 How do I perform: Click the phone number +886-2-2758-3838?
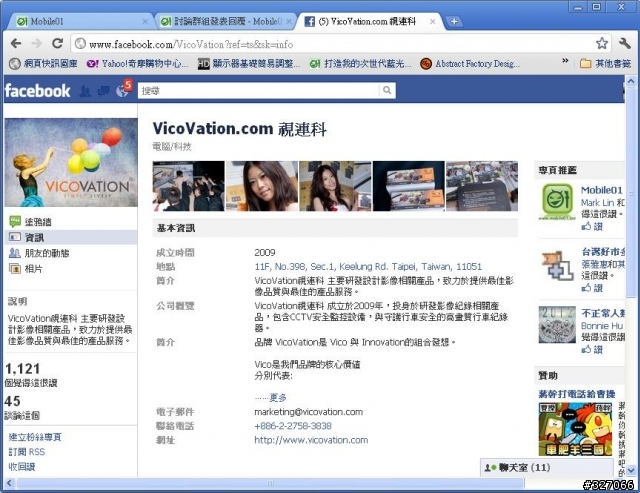click(x=293, y=426)
